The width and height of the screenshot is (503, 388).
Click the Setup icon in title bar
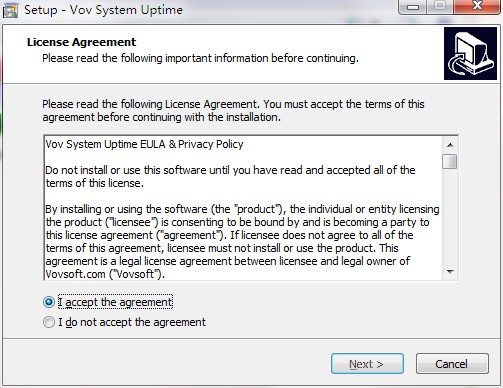tap(10, 10)
